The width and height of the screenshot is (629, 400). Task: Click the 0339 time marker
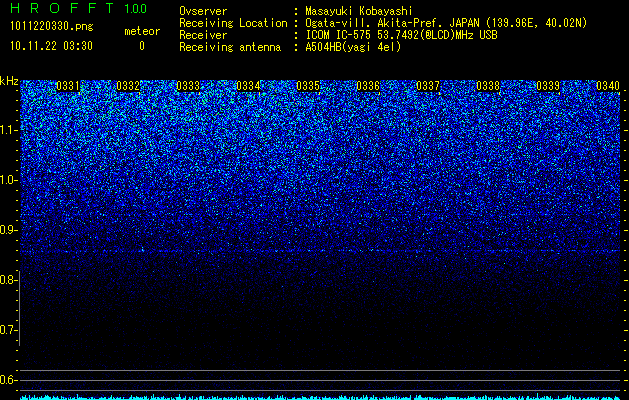(548, 86)
